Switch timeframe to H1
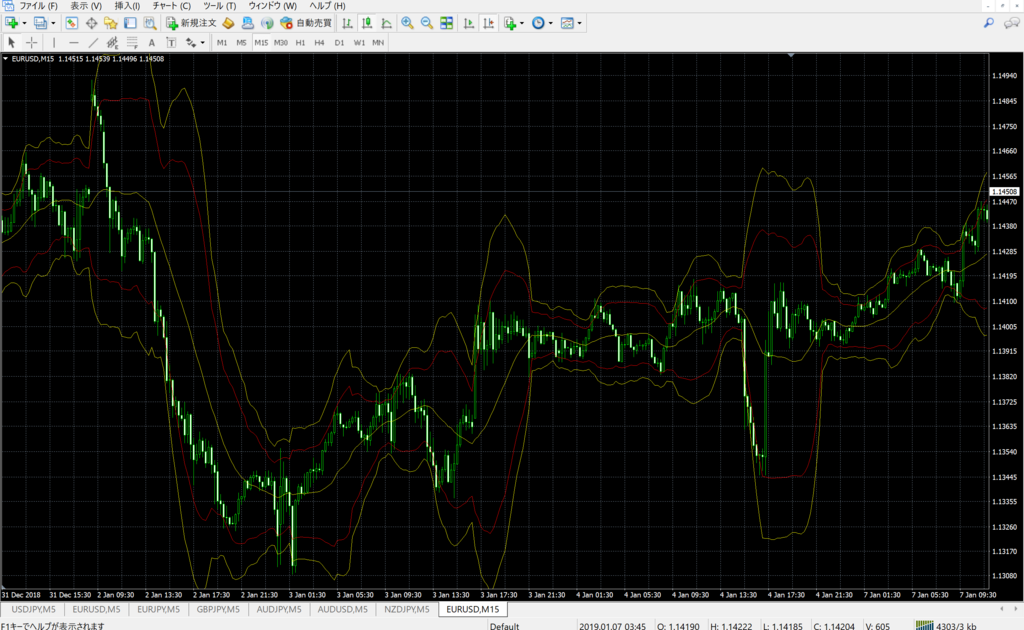The height and width of the screenshot is (630, 1024). [x=300, y=42]
